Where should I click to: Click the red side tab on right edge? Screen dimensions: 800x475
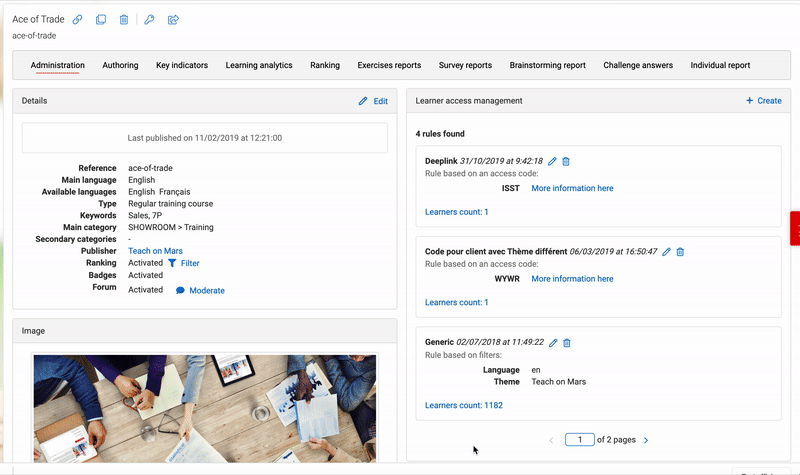795,228
